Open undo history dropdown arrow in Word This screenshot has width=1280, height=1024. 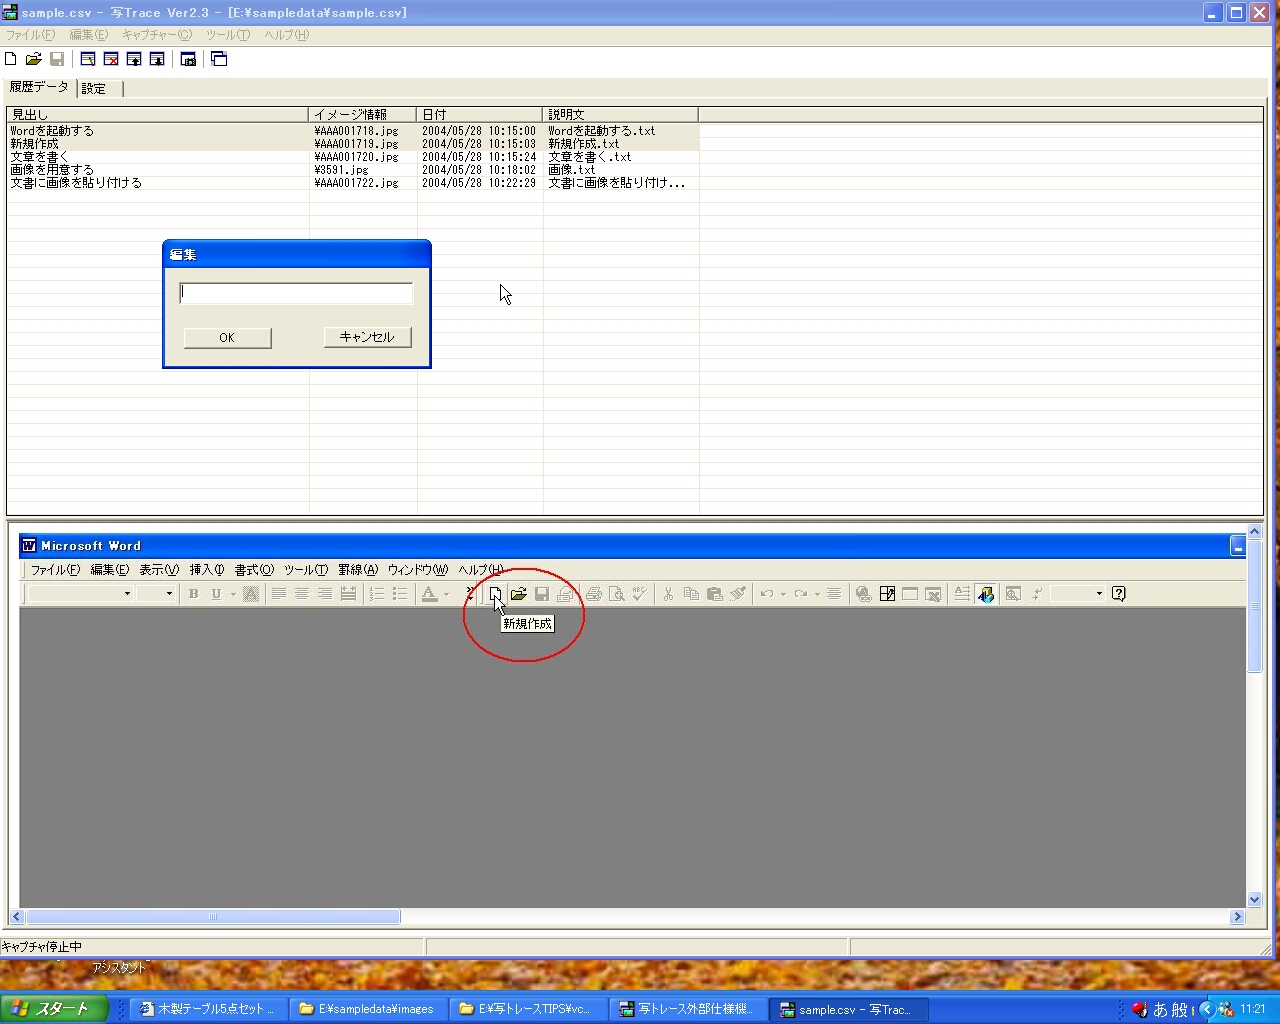point(783,594)
